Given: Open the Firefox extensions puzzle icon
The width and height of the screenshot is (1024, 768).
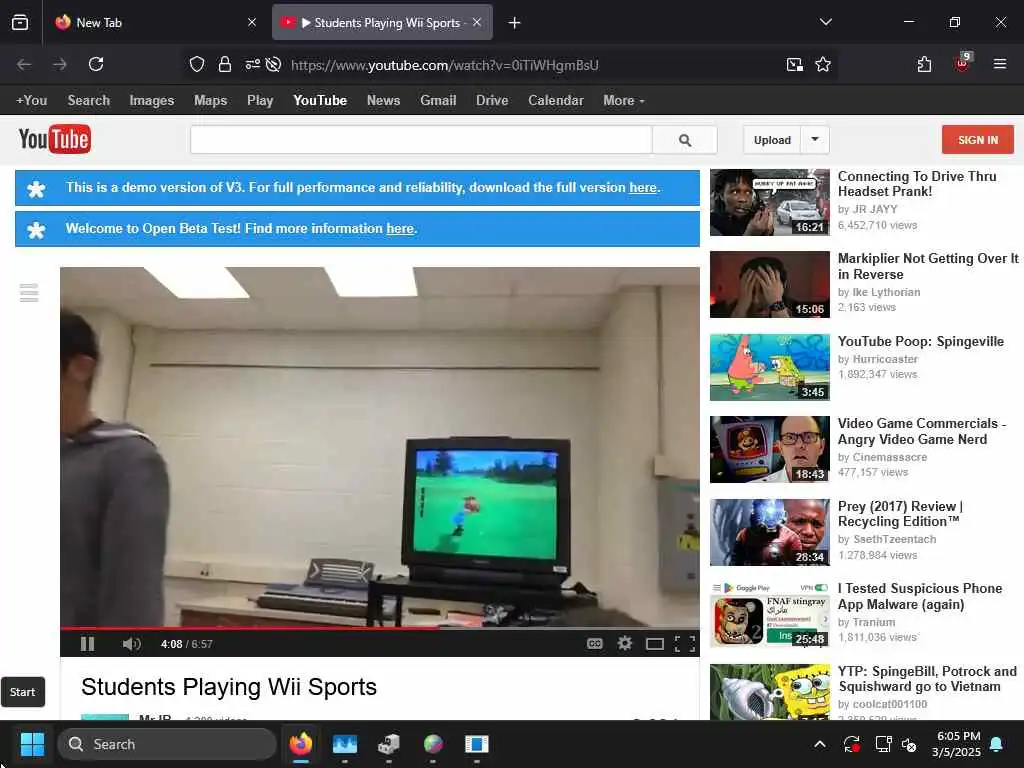Looking at the screenshot, I should [x=924, y=64].
